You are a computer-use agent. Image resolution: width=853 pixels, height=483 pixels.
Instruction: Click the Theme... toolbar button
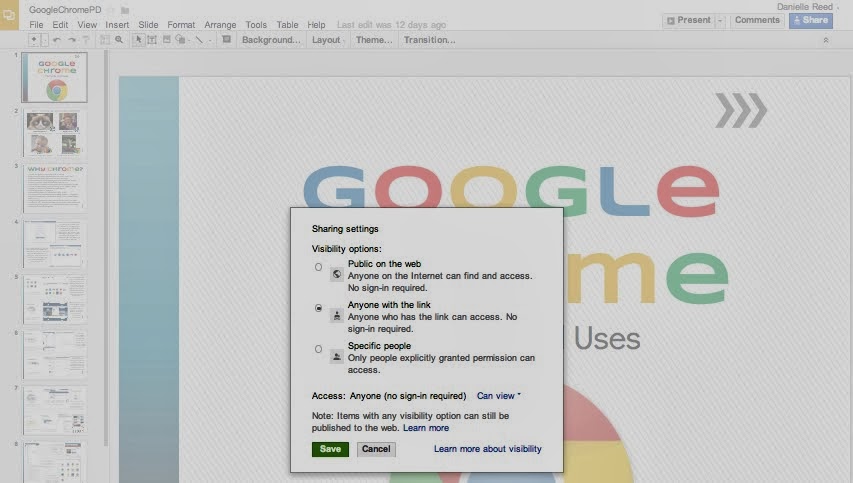[x=374, y=40]
